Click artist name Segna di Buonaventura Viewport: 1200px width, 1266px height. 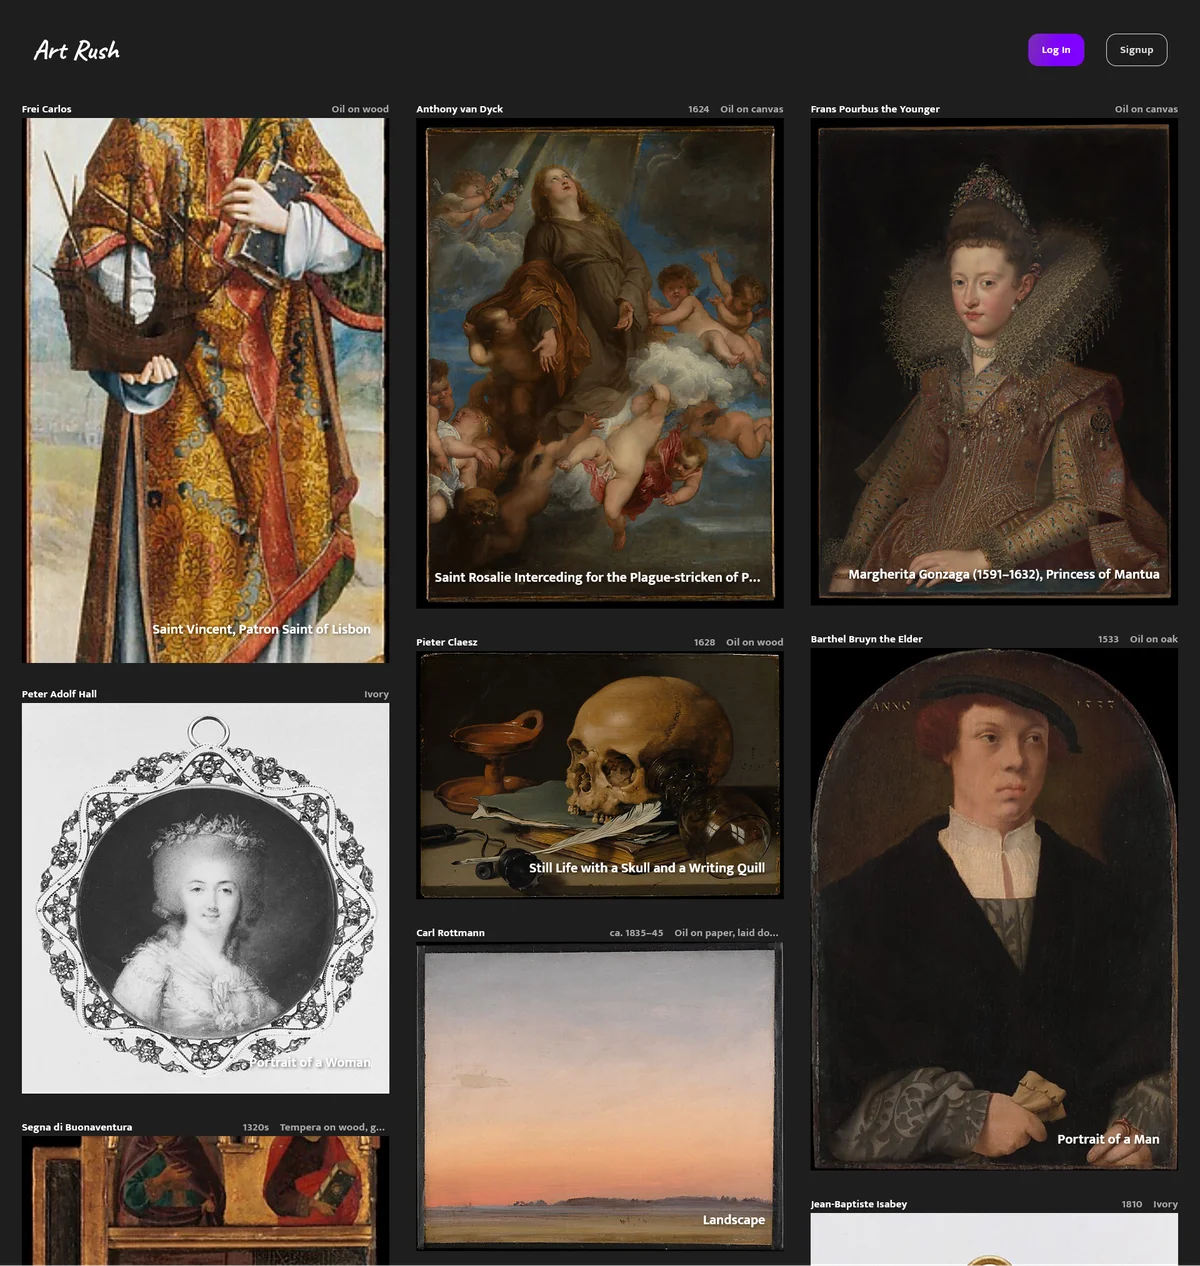click(77, 1127)
